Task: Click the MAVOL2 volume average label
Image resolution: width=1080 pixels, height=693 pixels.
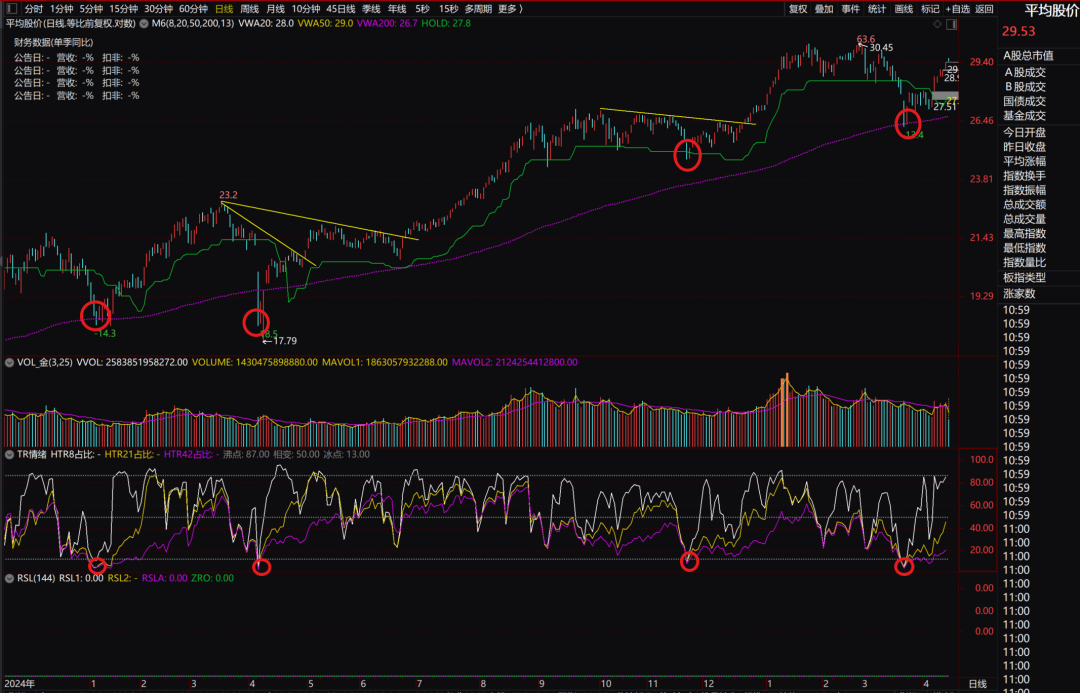Action: (x=515, y=362)
